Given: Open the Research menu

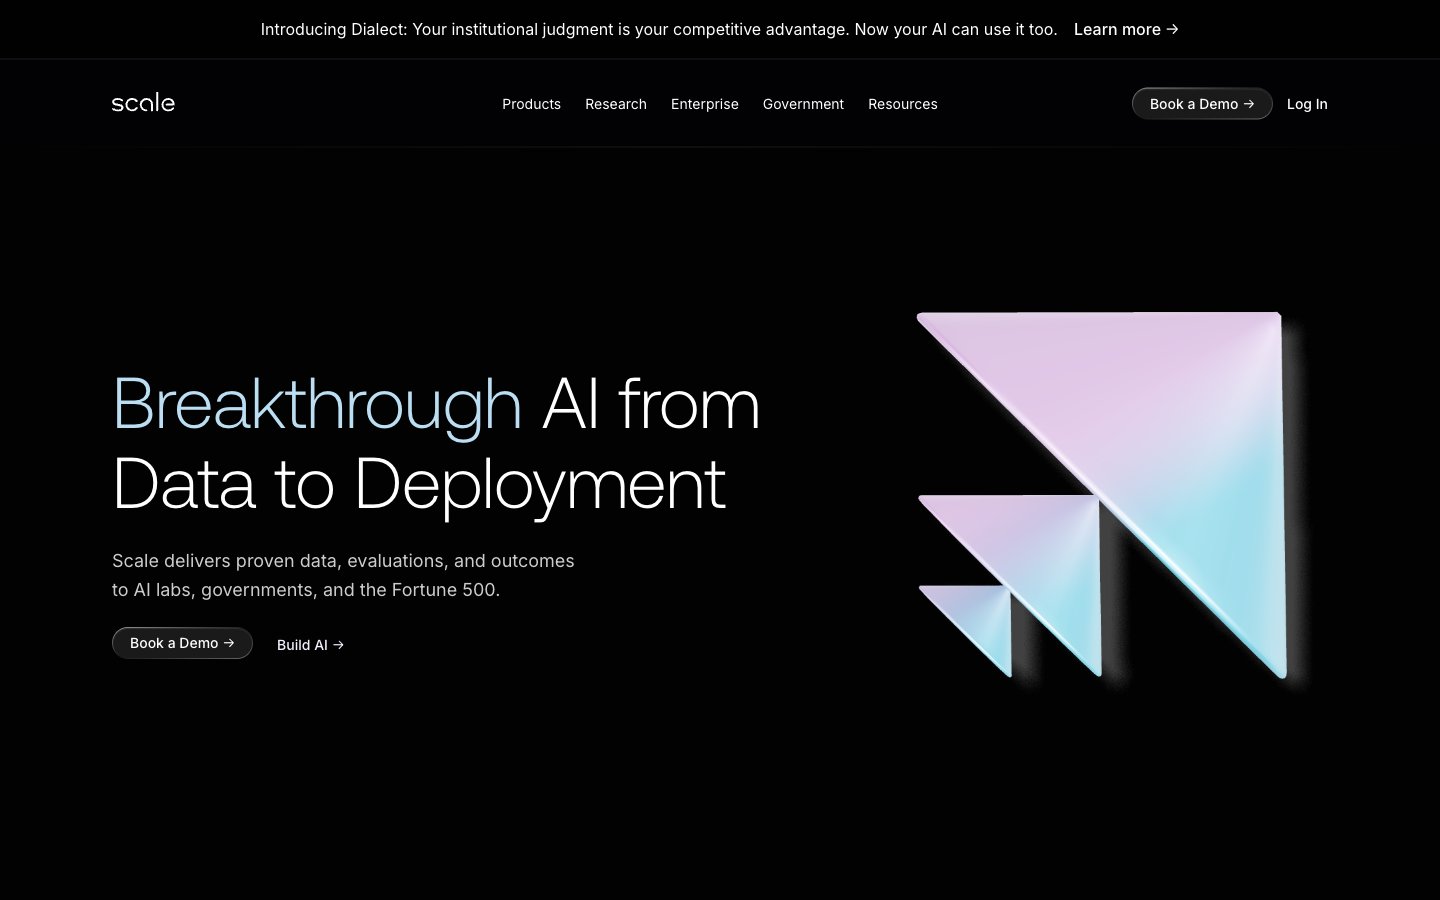Looking at the screenshot, I should pyautogui.click(x=616, y=104).
